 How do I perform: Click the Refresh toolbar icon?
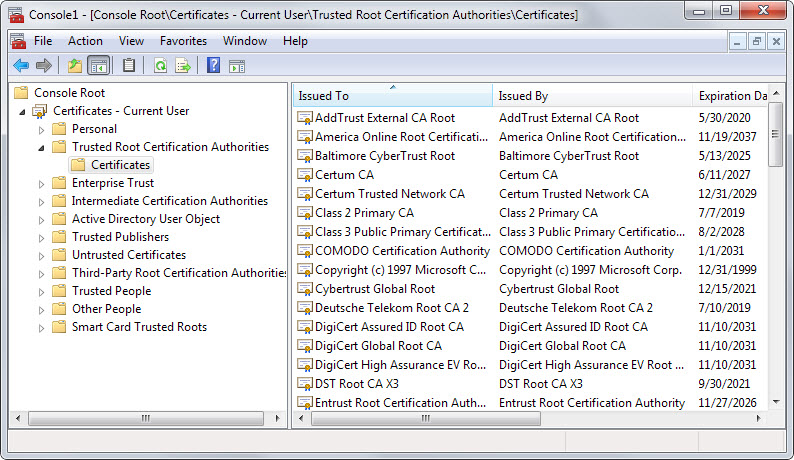tap(160, 65)
